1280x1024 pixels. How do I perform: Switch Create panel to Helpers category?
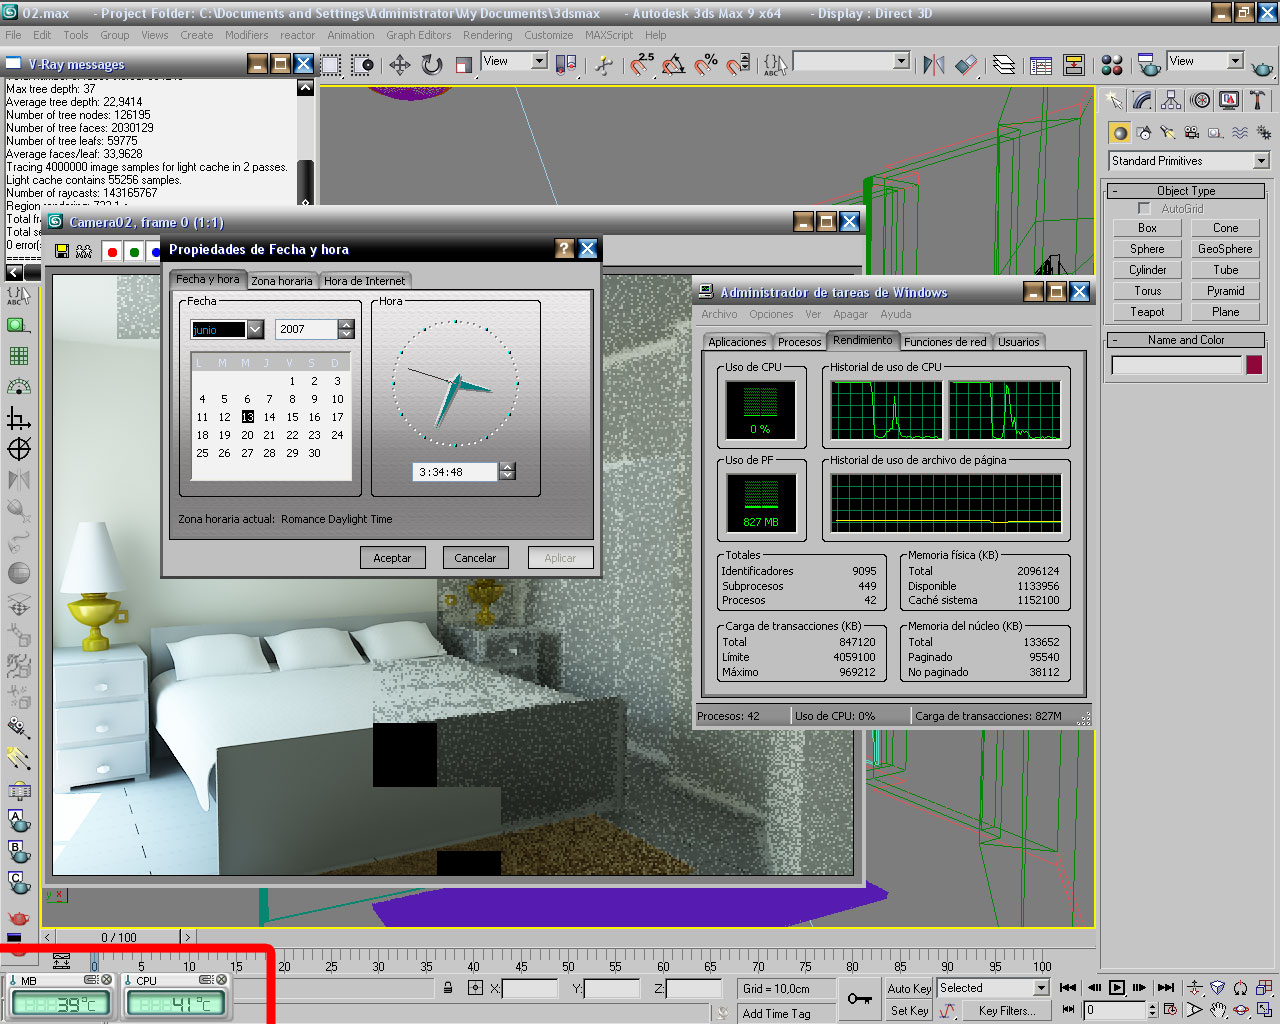1216,132
